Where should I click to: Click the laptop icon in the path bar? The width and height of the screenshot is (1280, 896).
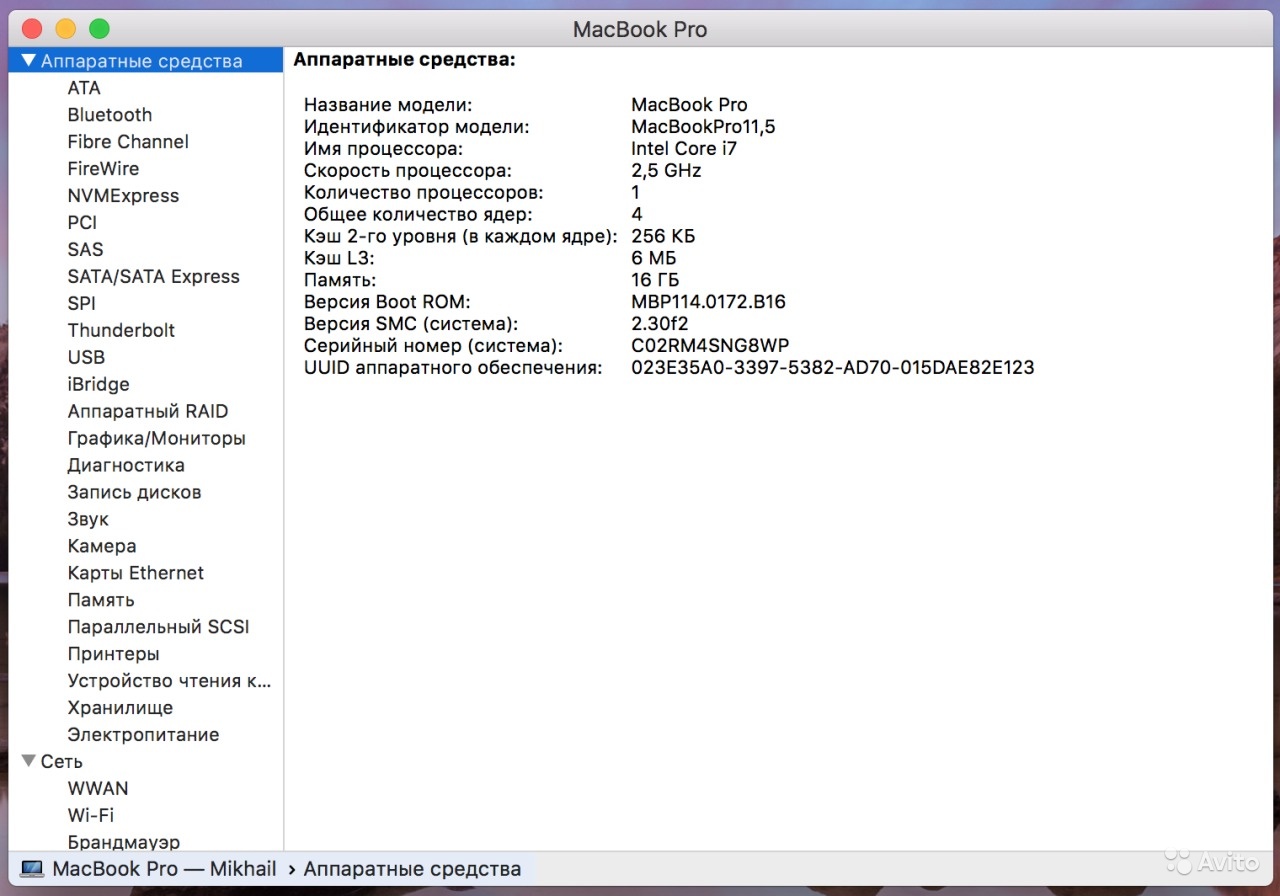pos(32,869)
